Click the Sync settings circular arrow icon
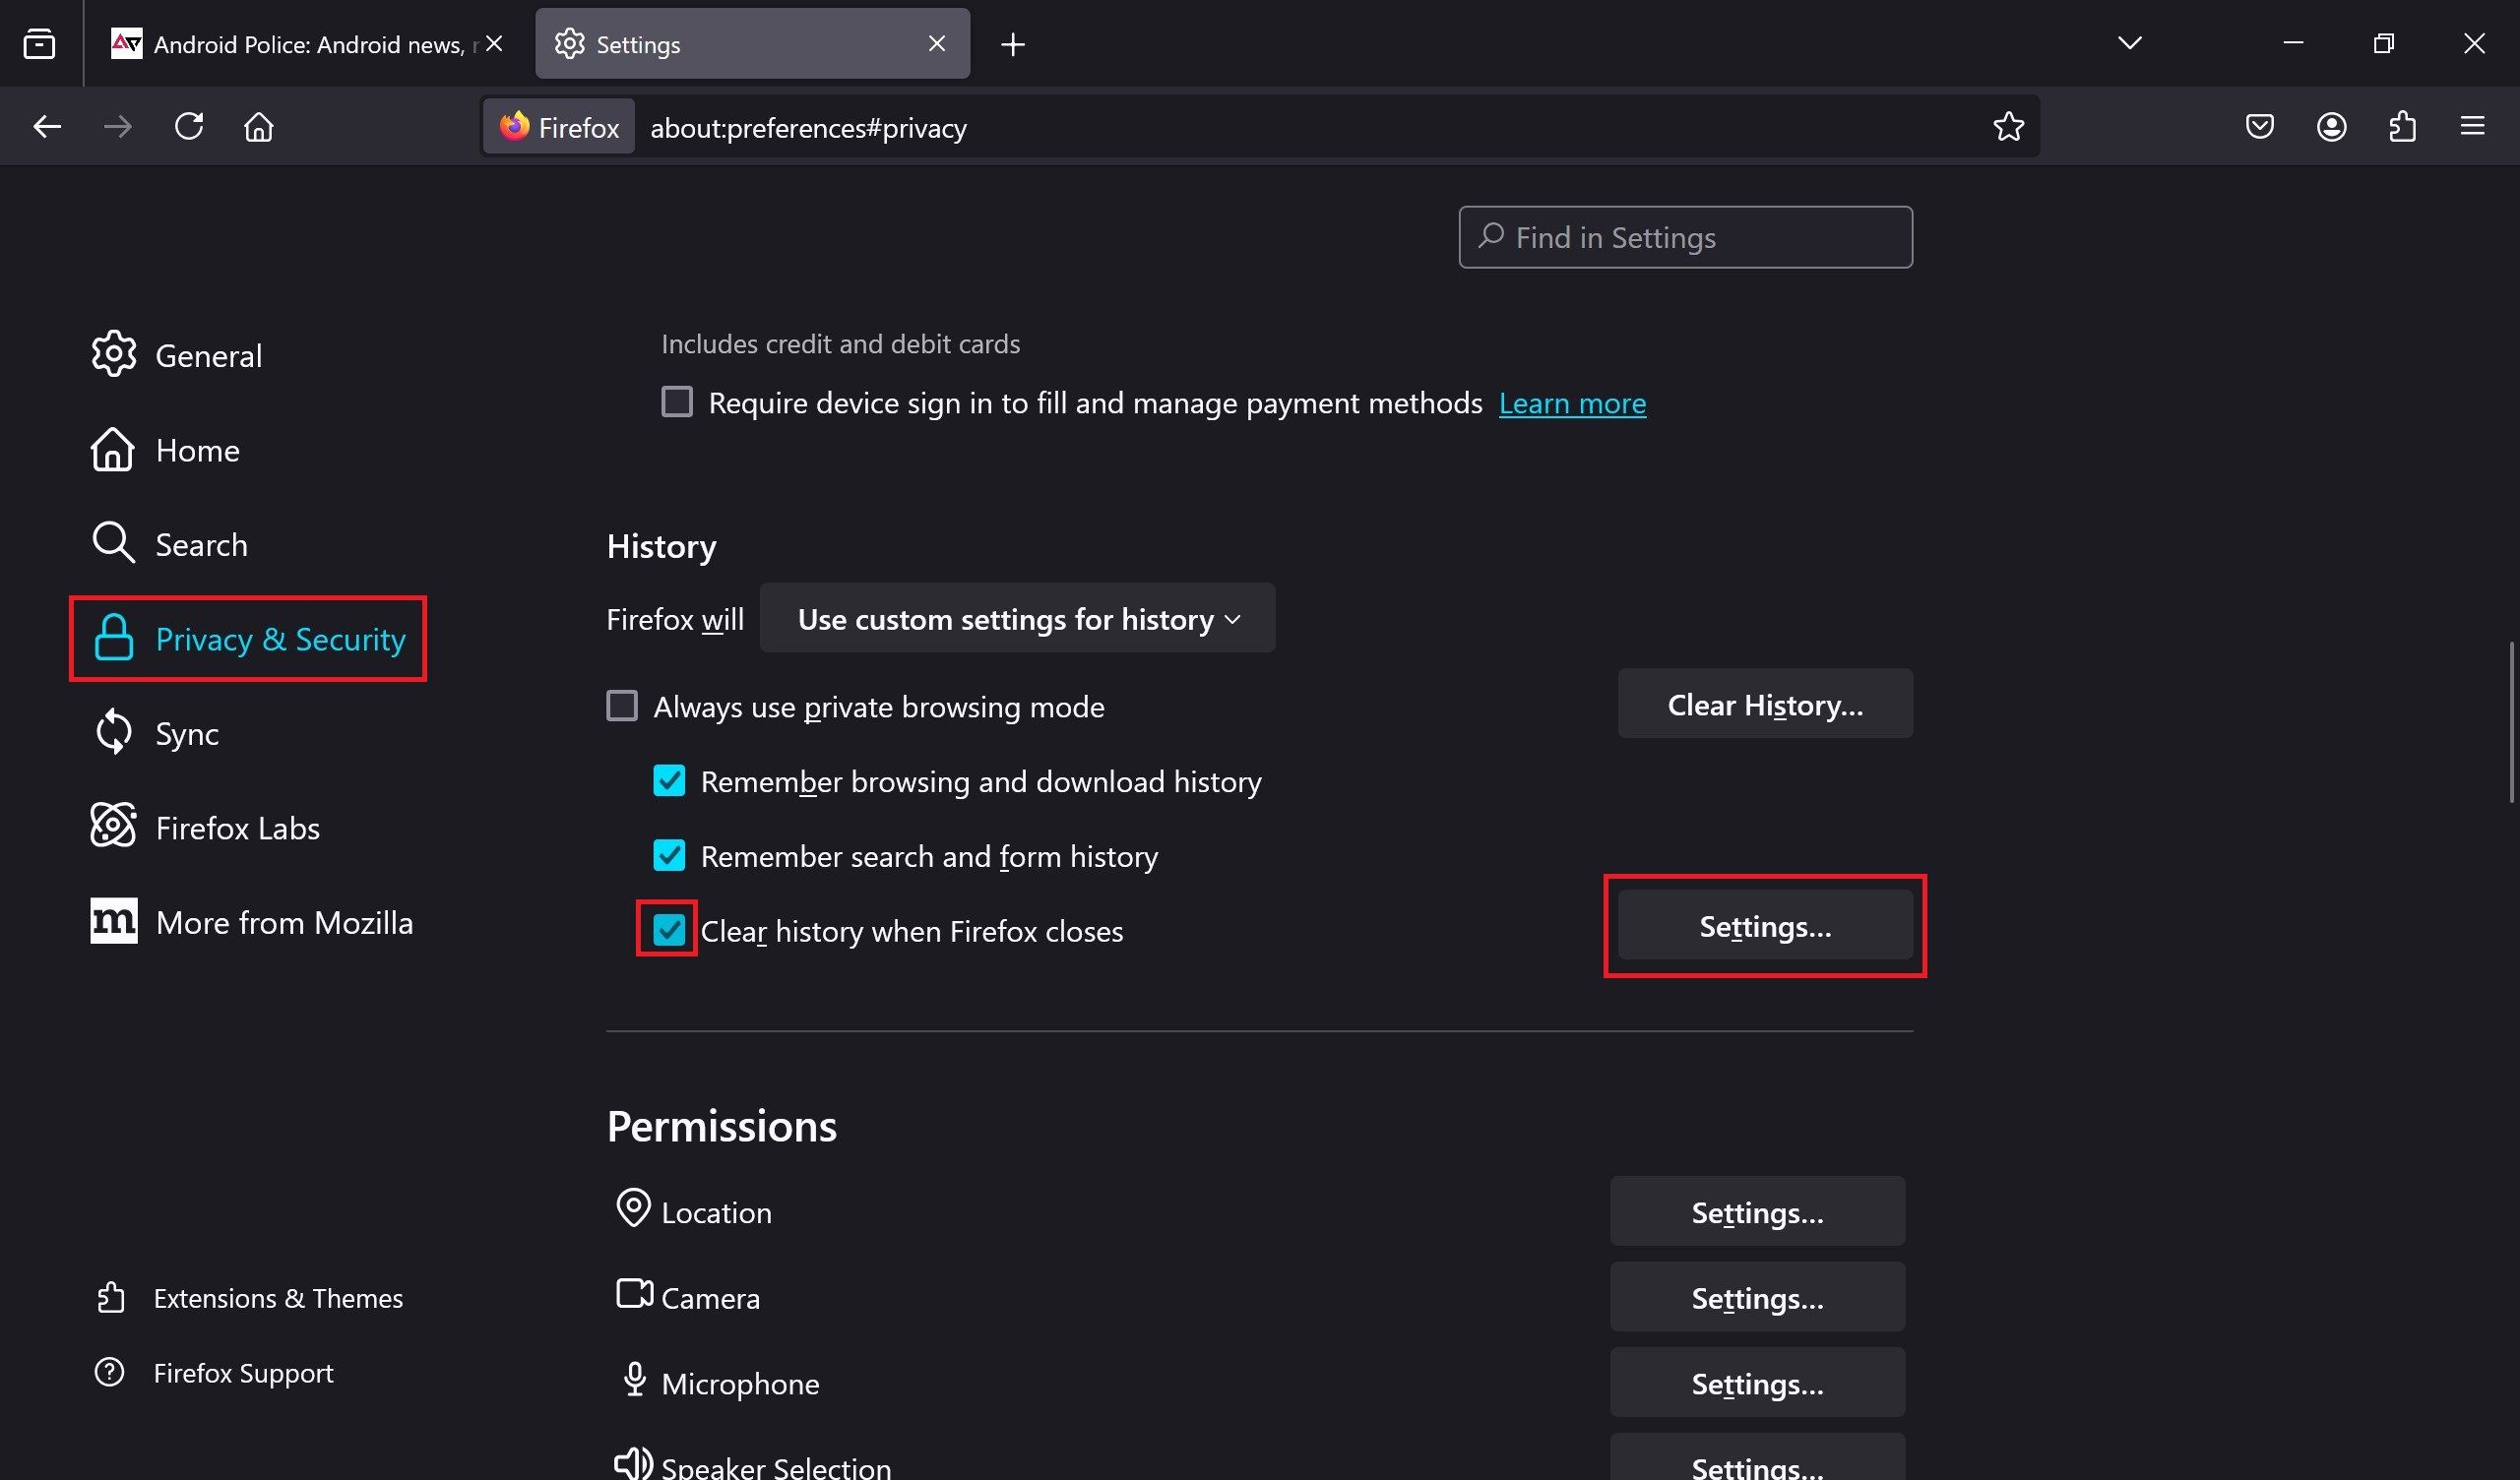Viewport: 2520px width, 1480px height. click(x=113, y=733)
